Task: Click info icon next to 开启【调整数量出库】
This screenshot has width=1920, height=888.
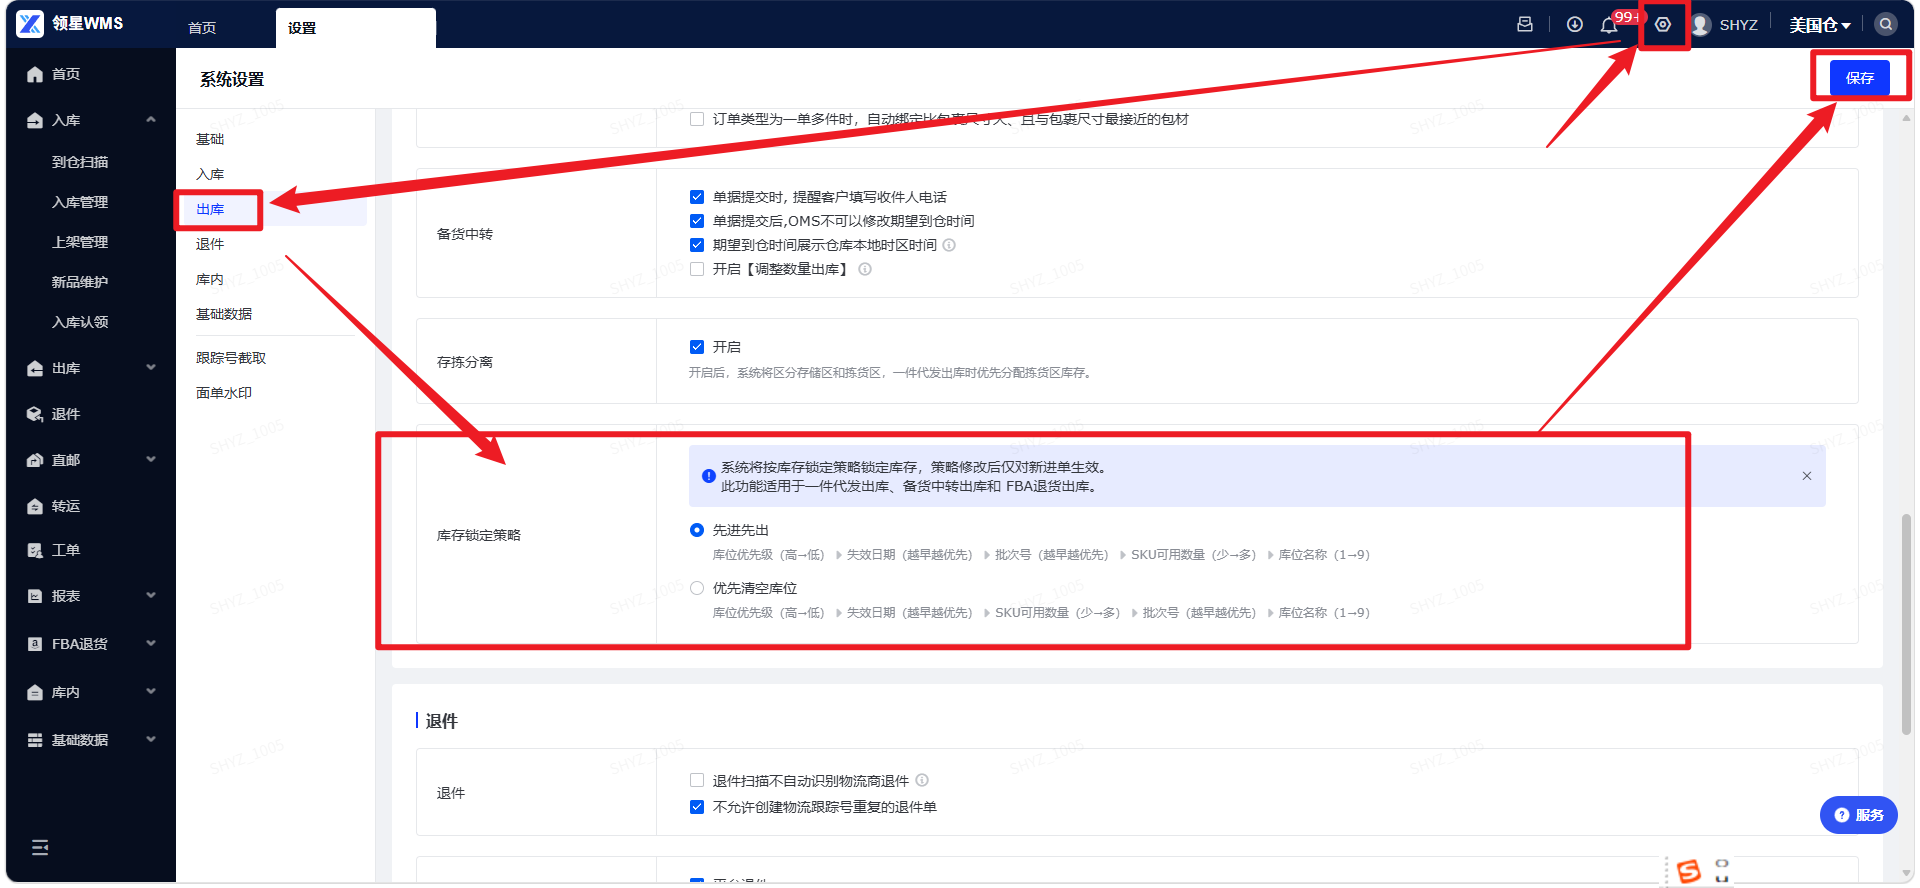Action: (x=865, y=269)
